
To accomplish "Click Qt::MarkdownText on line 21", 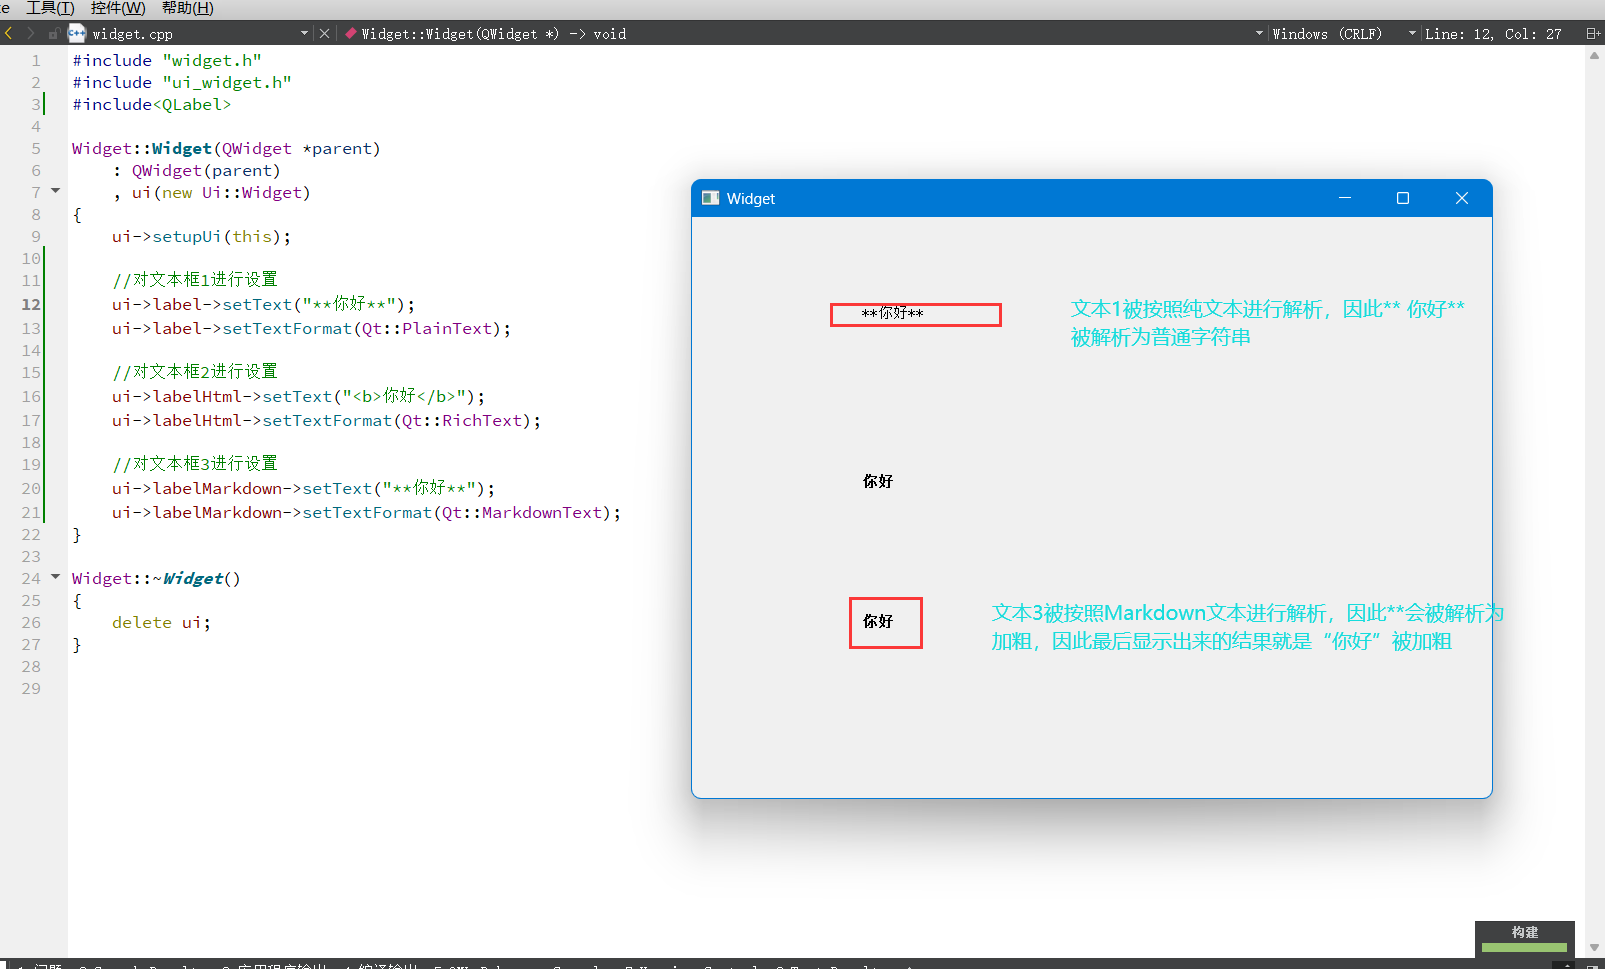I will point(522,512).
